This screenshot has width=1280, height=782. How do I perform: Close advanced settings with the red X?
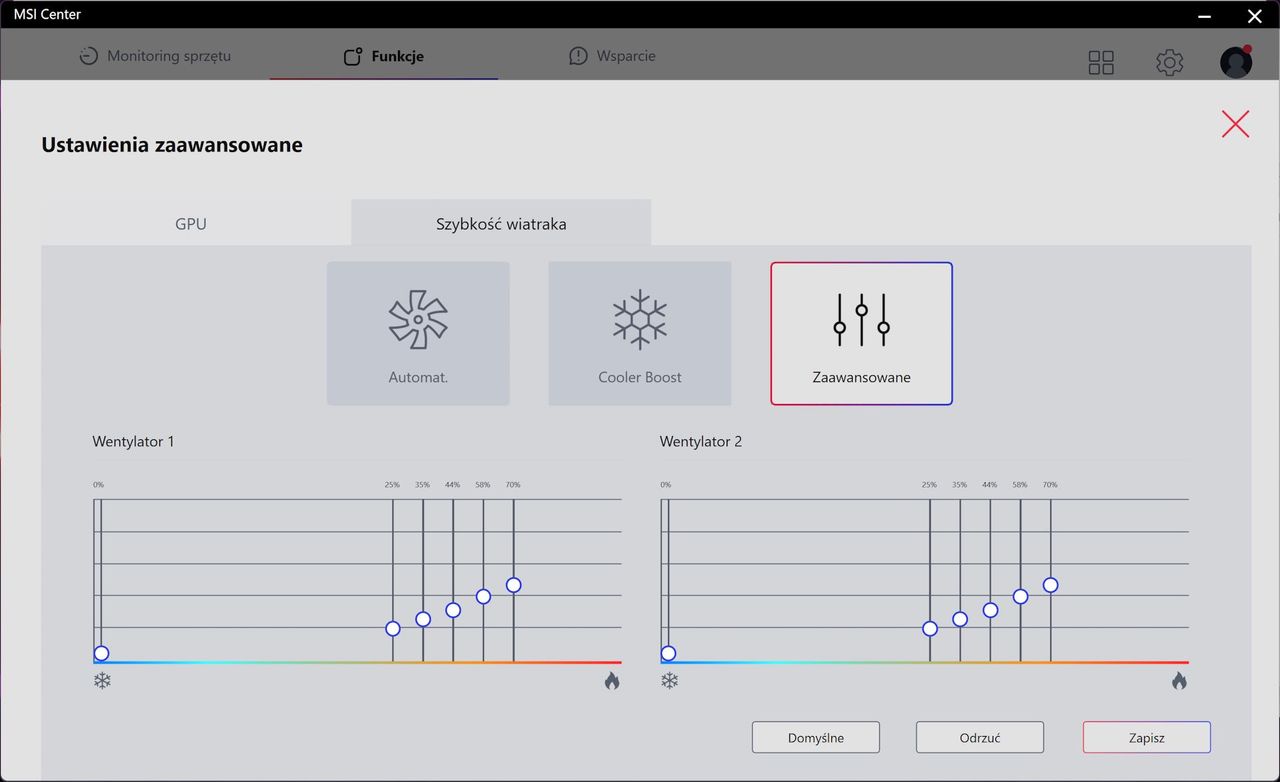[x=1235, y=124]
